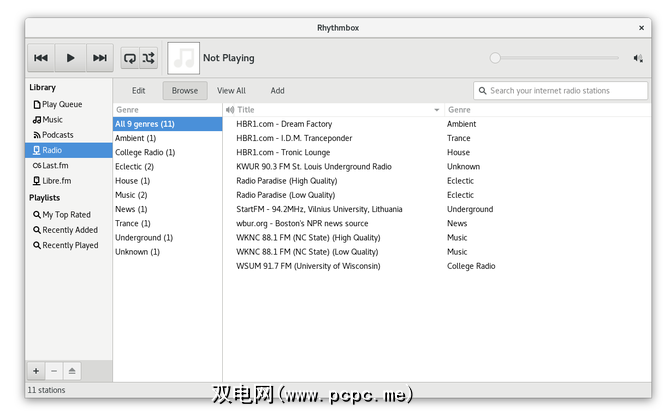Select Radio in the Library sidebar
Screen dimensions: 670x418
click(x=68, y=150)
